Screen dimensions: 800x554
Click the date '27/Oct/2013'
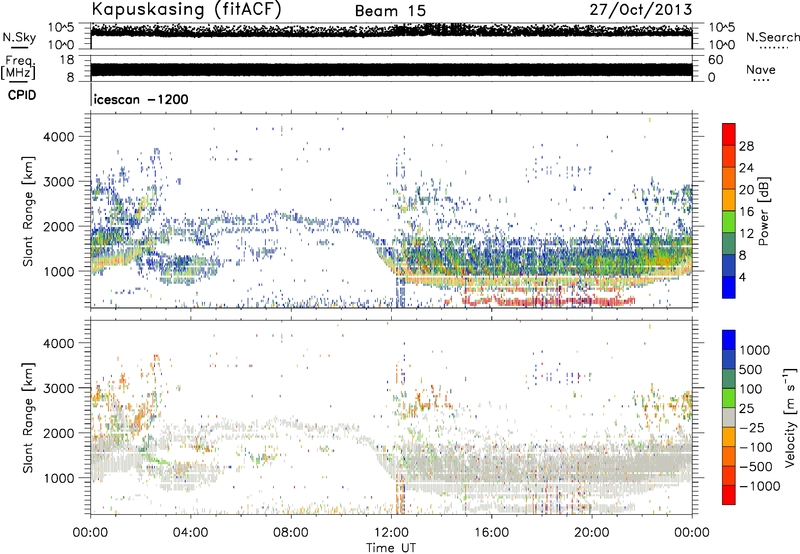tap(641, 10)
